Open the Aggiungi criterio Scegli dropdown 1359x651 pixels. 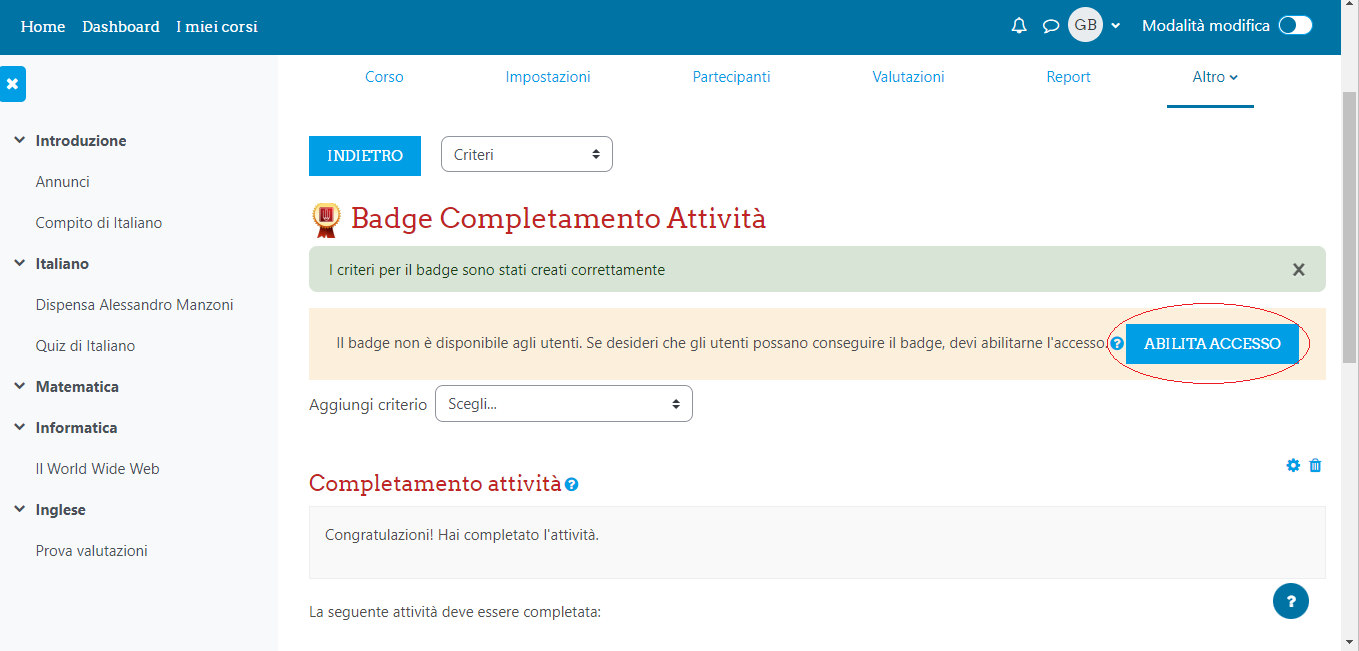coord(563,404)
